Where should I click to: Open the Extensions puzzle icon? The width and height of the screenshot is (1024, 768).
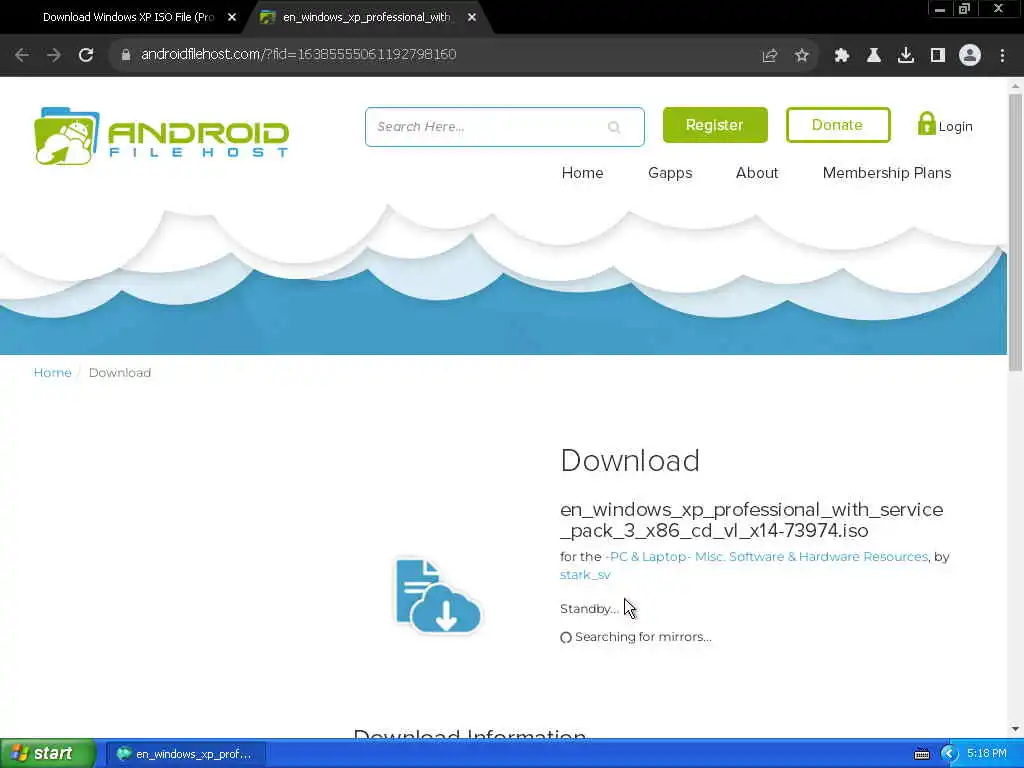click(x=842, y=56)
